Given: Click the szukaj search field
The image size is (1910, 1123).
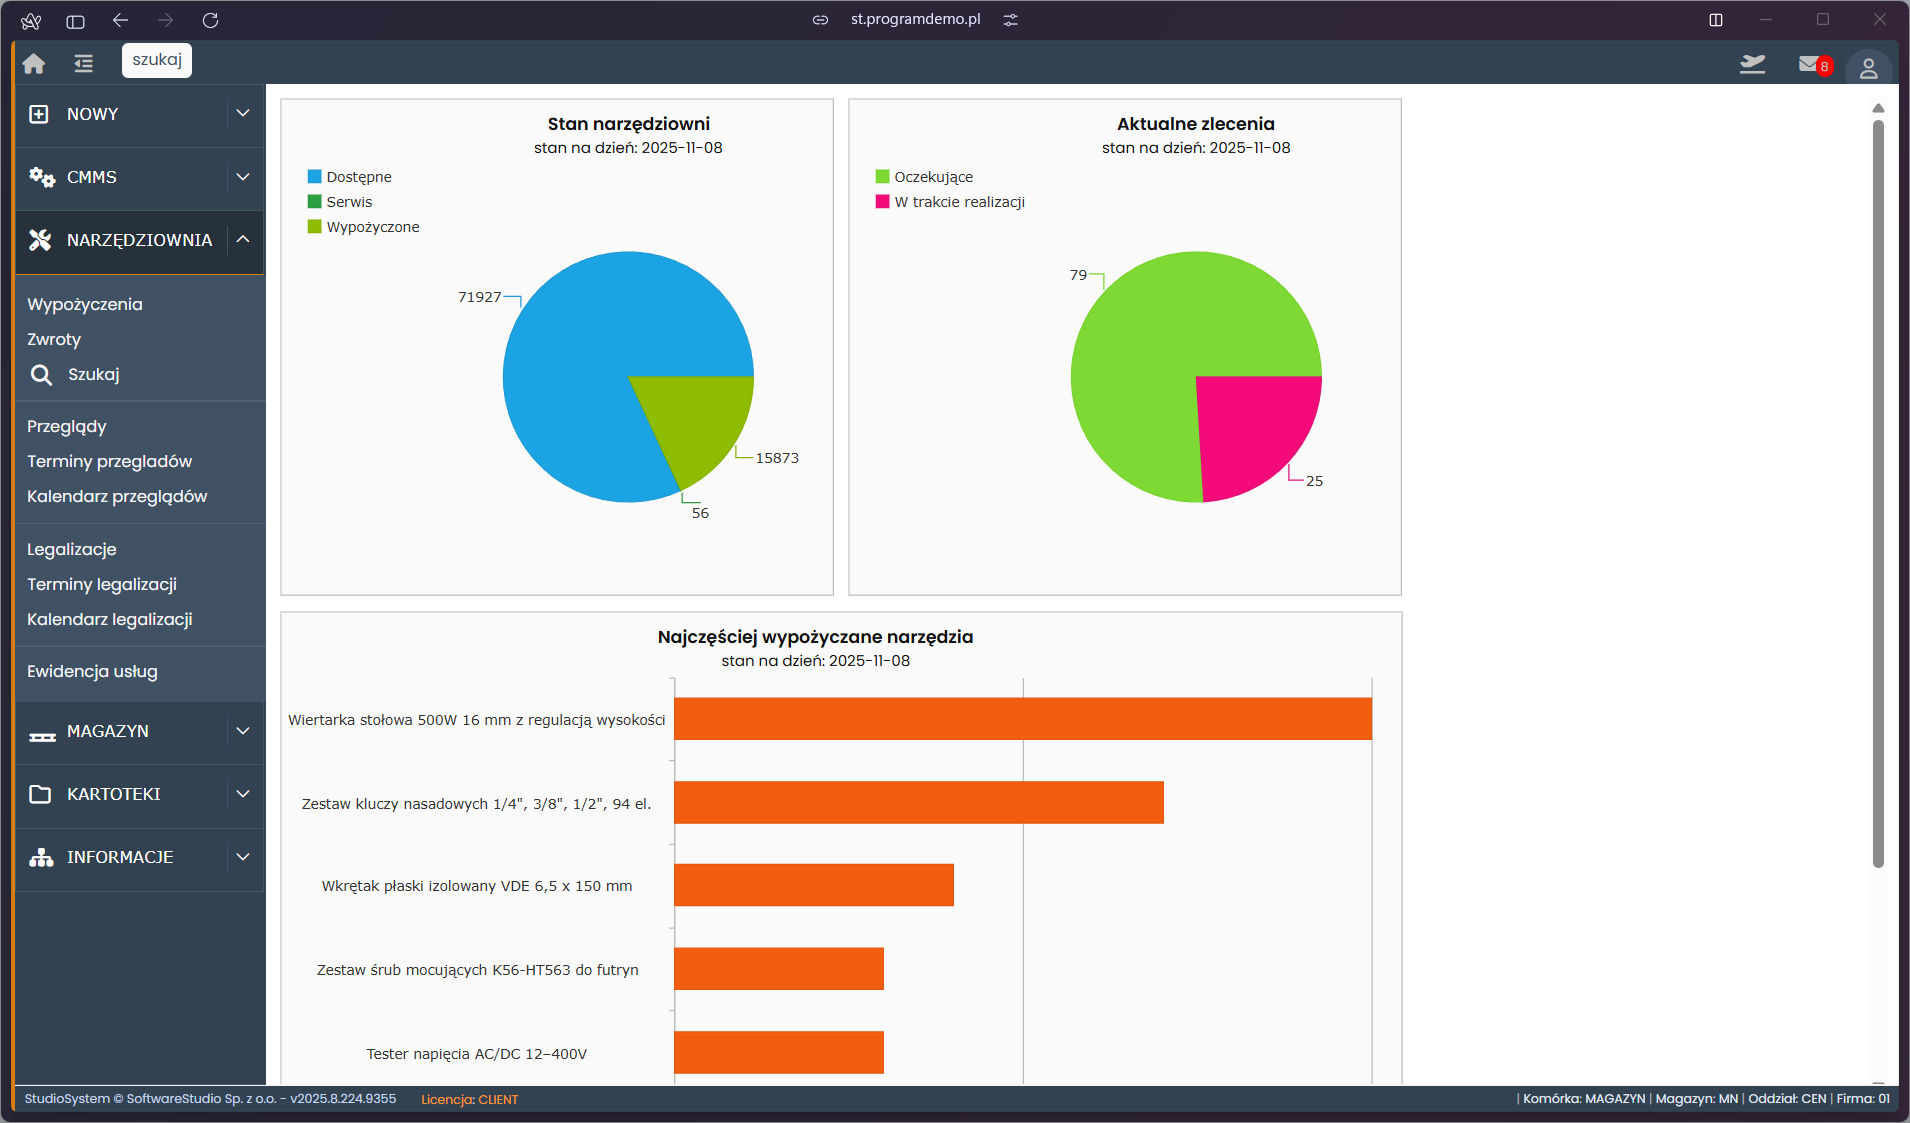Looking at the screenshot, I should pos(157,60).
